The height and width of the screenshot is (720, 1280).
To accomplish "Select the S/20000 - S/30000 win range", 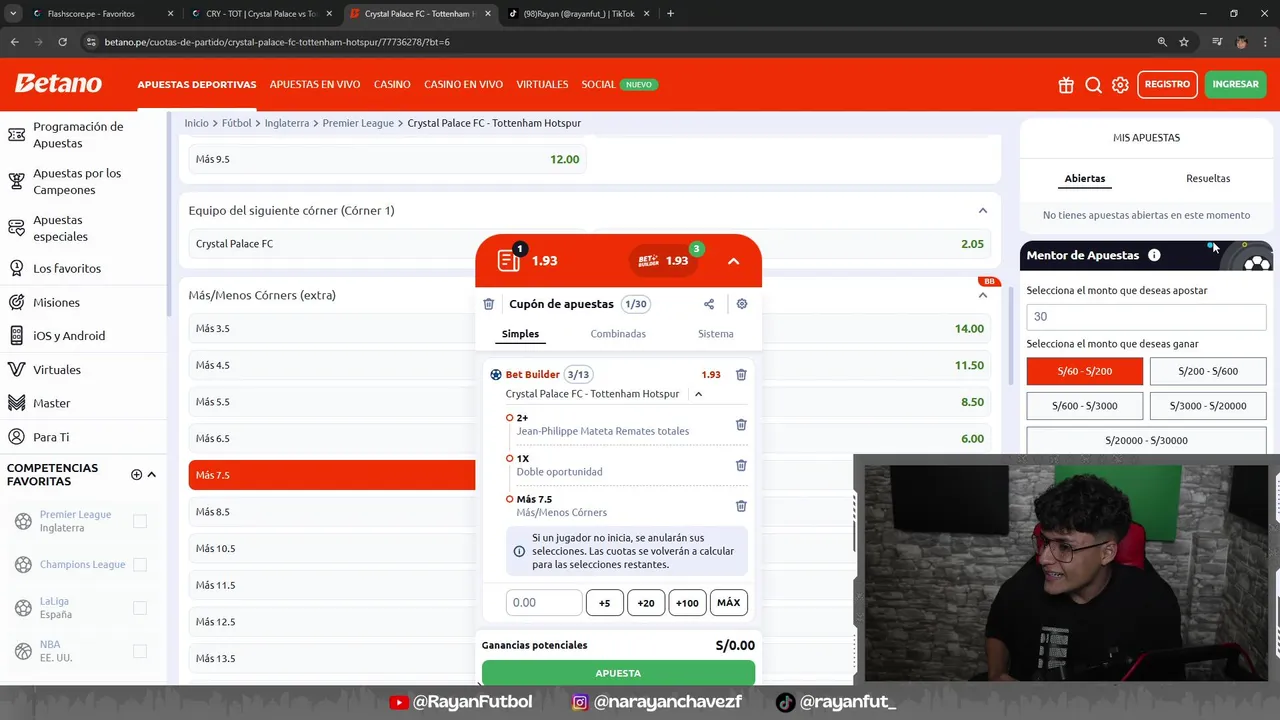I will click(x=1146, y=440).
